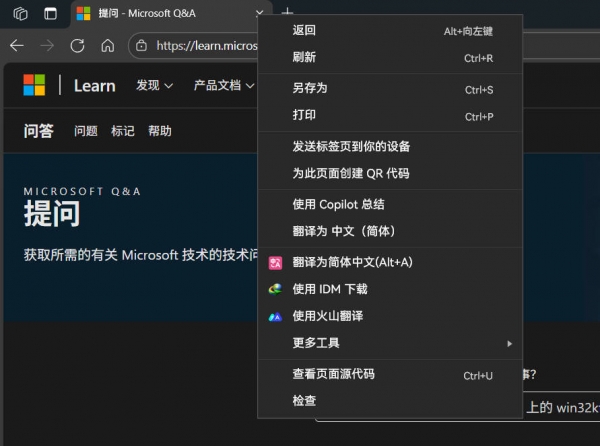Image resolution: width=600 pixels, height=446 pixels.
Task: Open the 问题 link in the Q&A navigation
Action: pos(86,131)
